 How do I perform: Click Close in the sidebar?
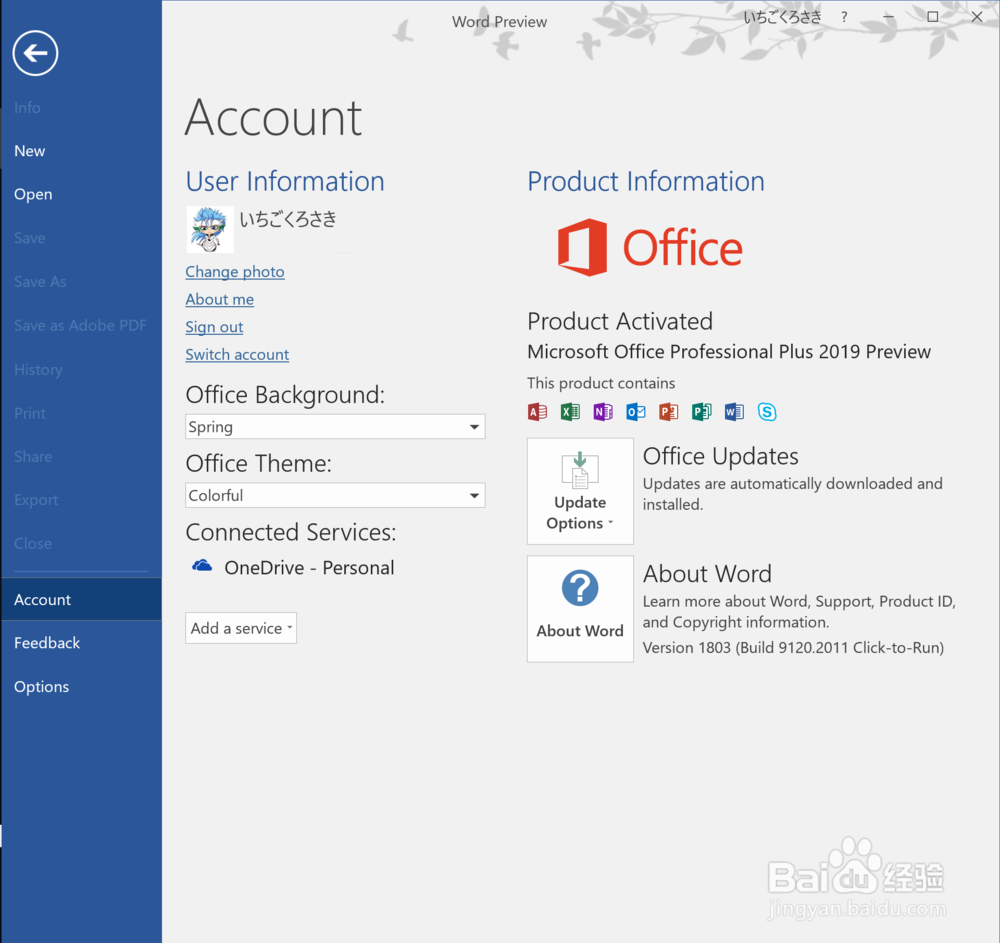pos(81,543)
